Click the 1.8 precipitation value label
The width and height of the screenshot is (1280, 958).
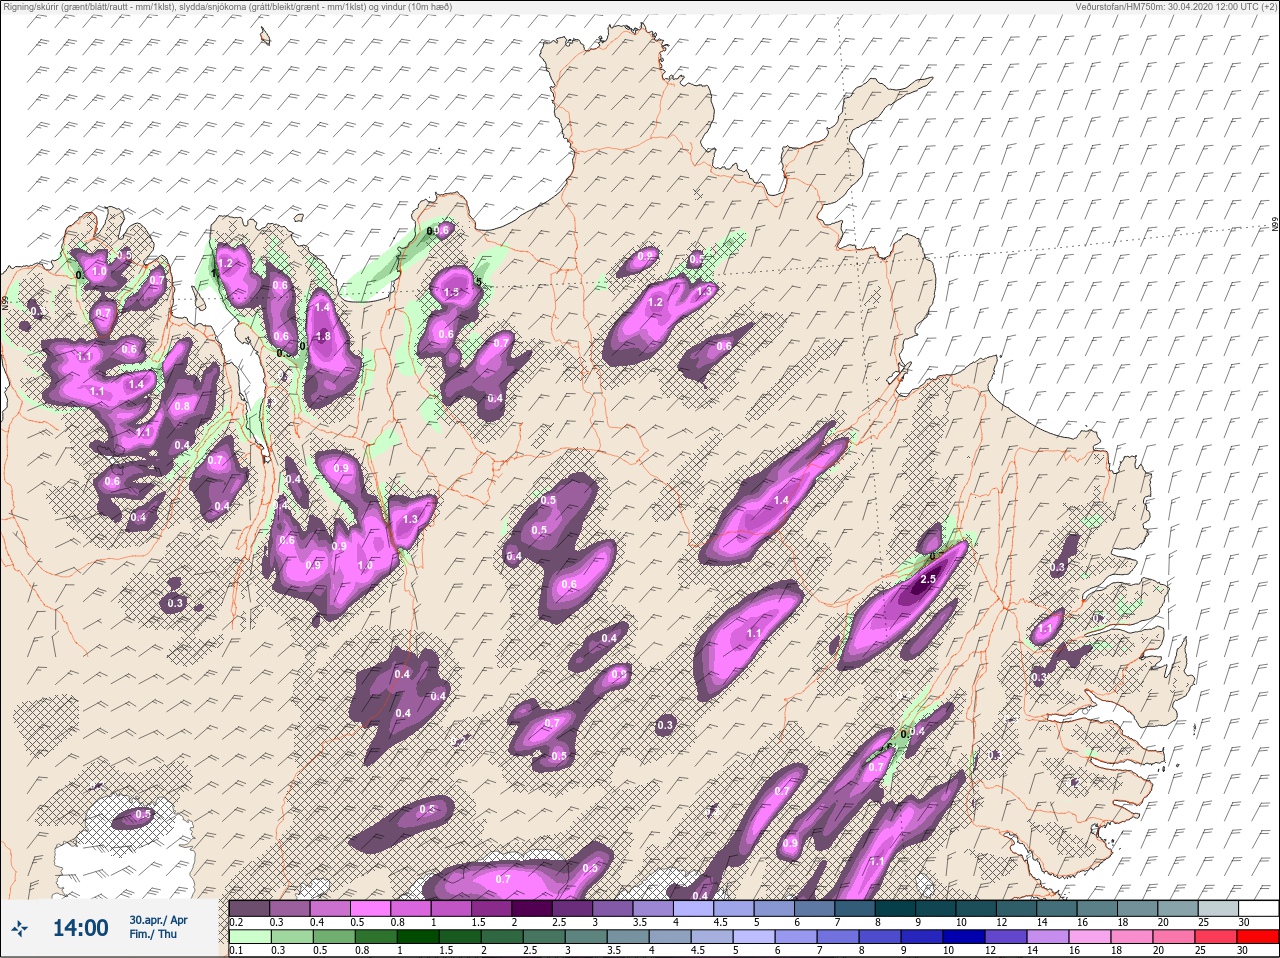323,337
